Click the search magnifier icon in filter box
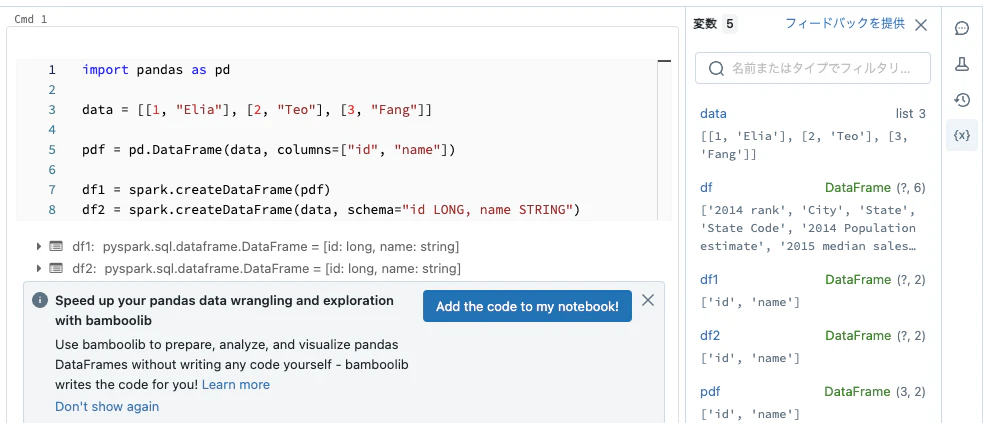Image resolution: width=983 pixels, height=423 pixels. click(716, 68)
